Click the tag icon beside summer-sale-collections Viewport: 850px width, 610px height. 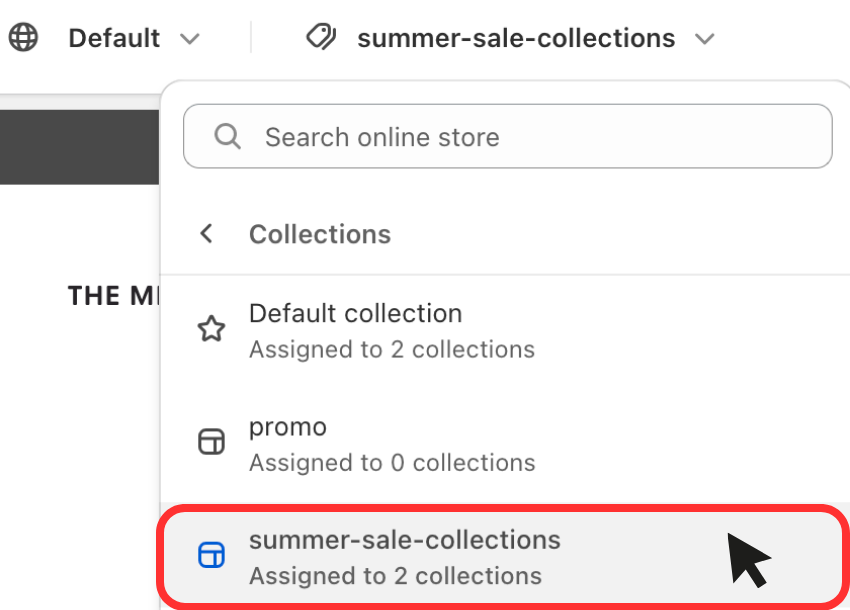click(x=321, y=37)
